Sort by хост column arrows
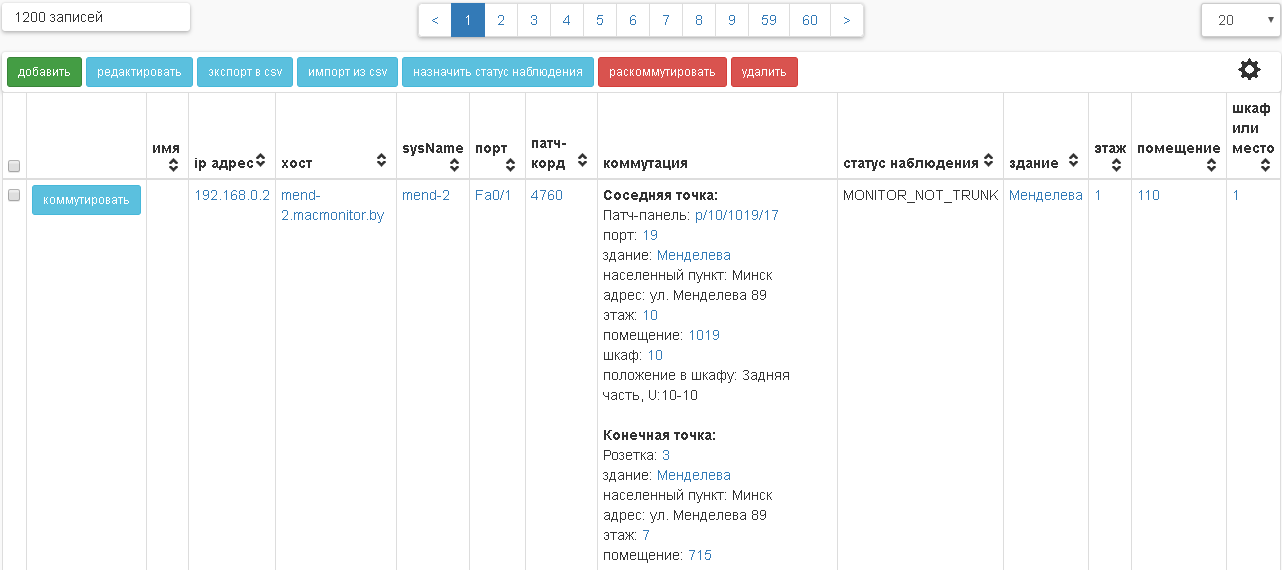This screenshot has height=570, width=1282. point(381,161)
